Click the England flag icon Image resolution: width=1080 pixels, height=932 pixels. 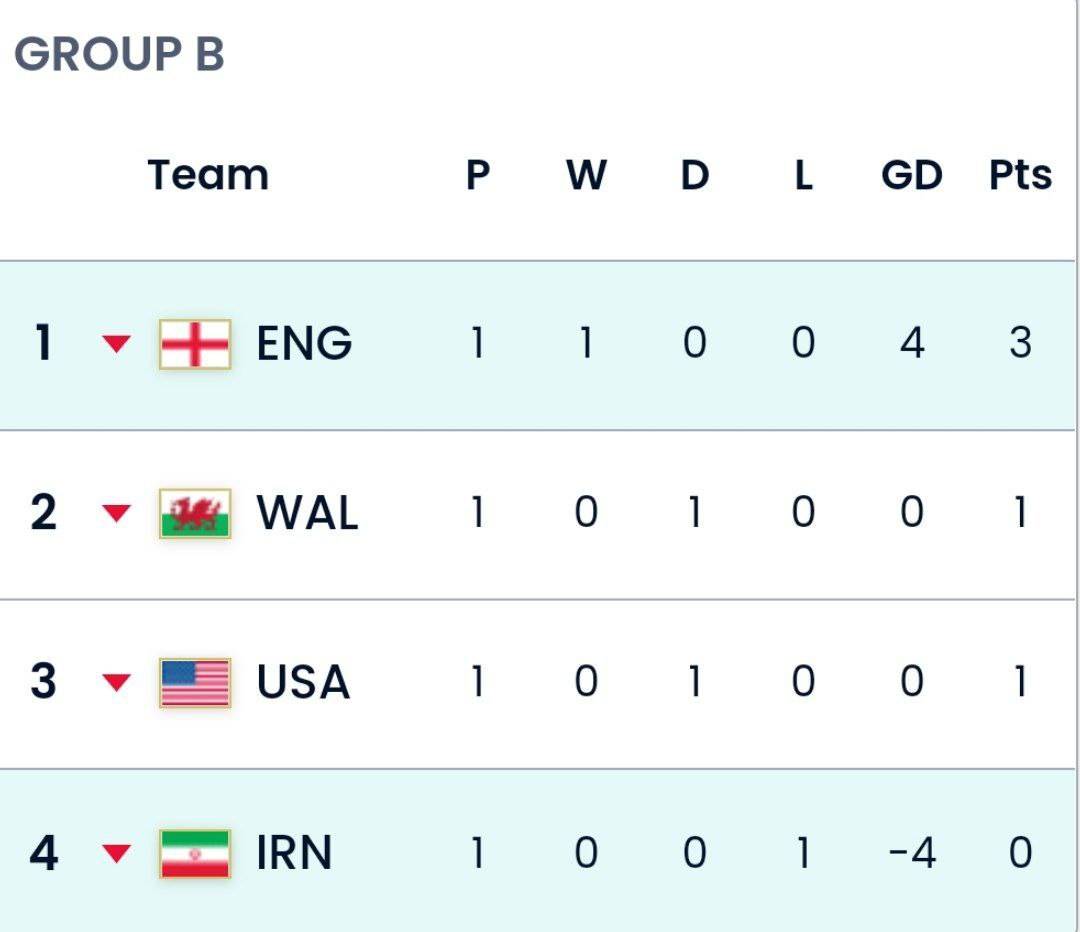(195, 344)
